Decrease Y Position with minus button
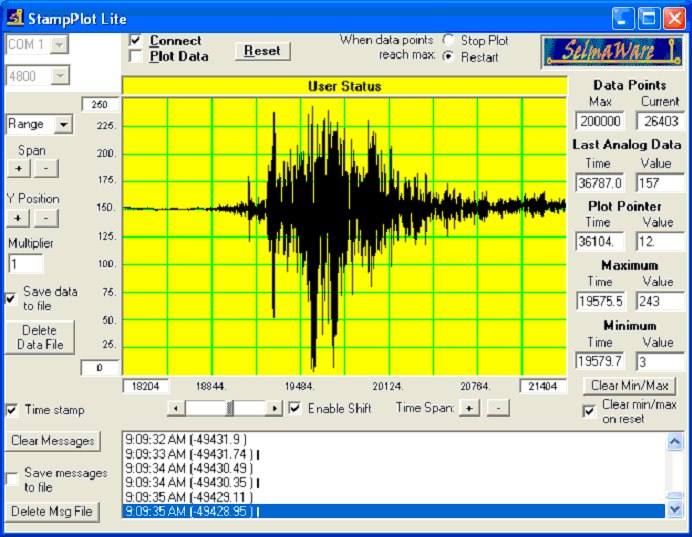The height and width of the screenshot is (537, 692). (x=46, y=218)
